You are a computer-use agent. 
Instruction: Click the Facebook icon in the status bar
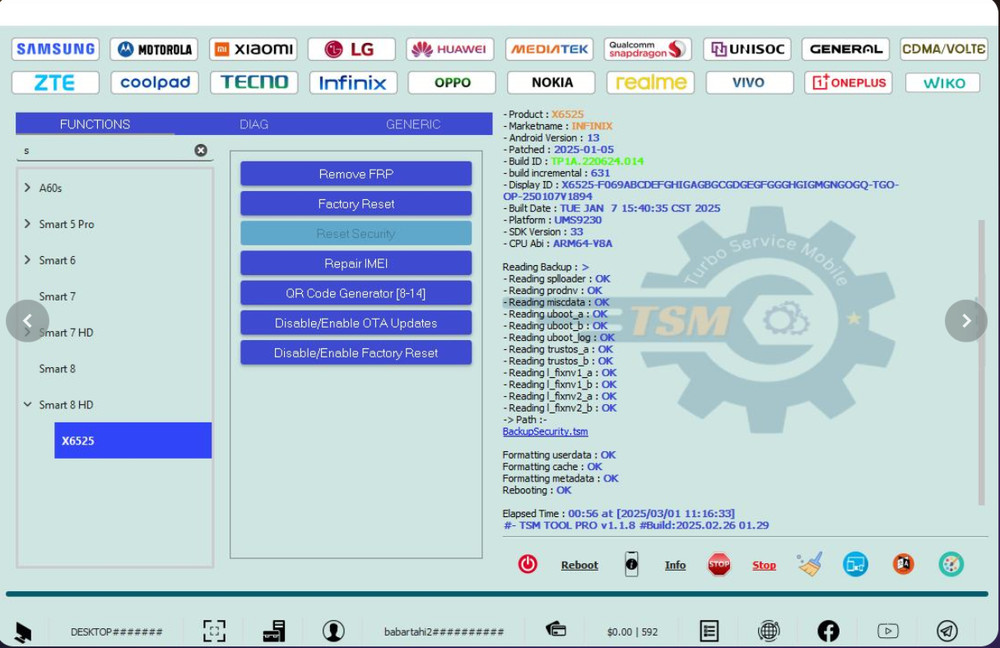(828, 631)
